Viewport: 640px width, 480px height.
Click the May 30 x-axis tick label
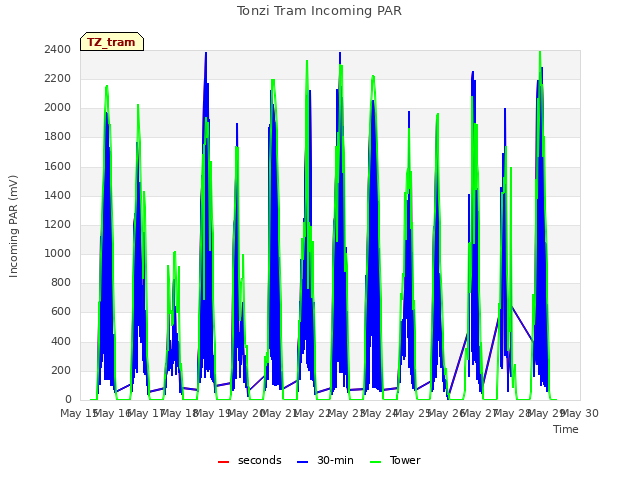point(580,414)
